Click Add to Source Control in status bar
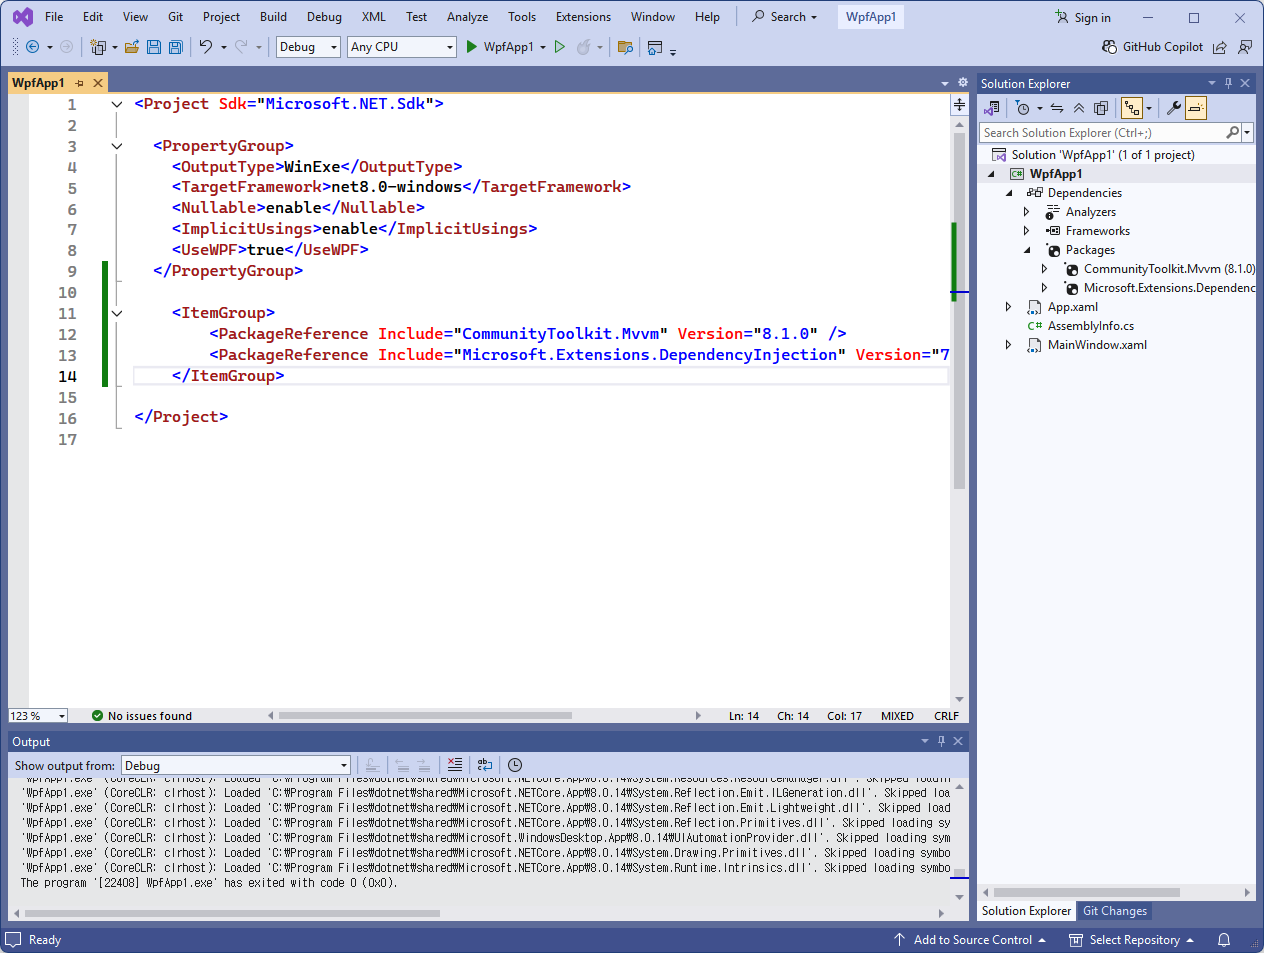 click(x=970, y=940)
